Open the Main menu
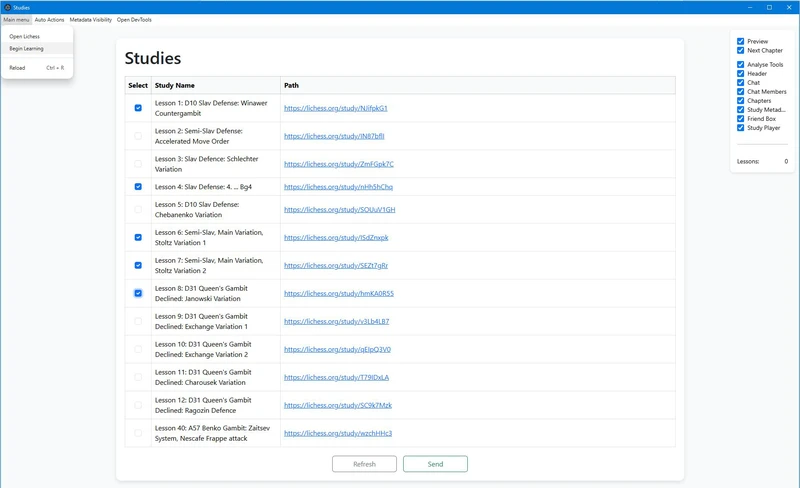Viewport: 800px width, 488px height. pyautogui.click(x=16, y=19)
